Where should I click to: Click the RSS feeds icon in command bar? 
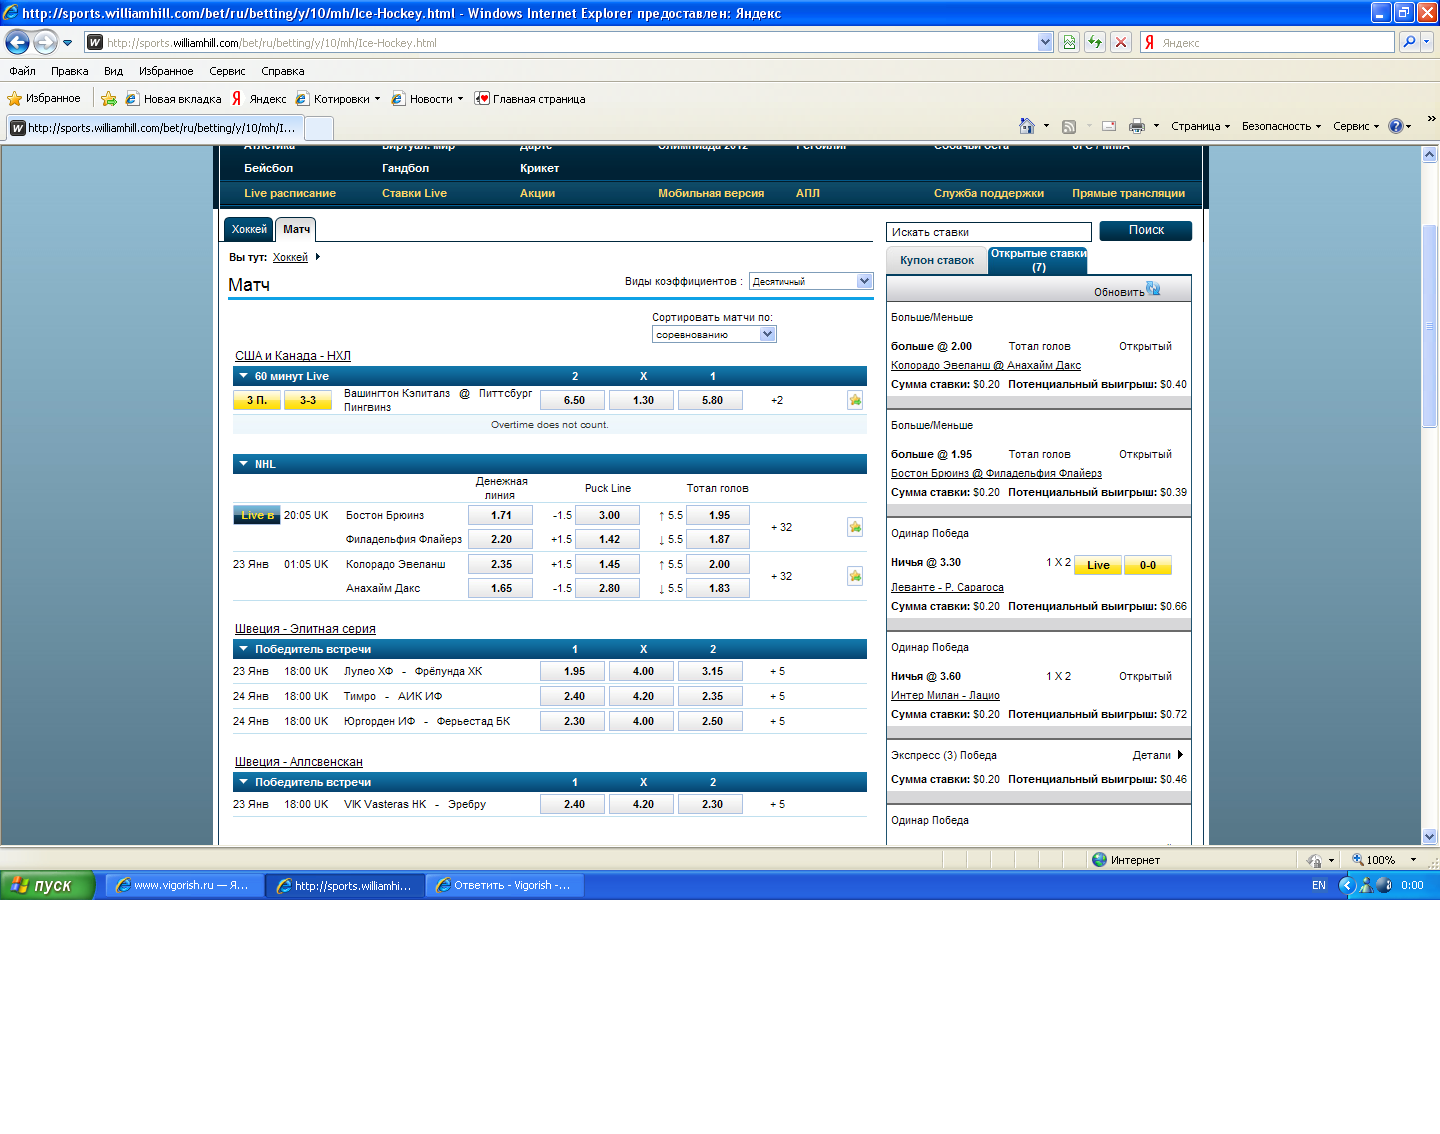click(x=1069, y=126)
